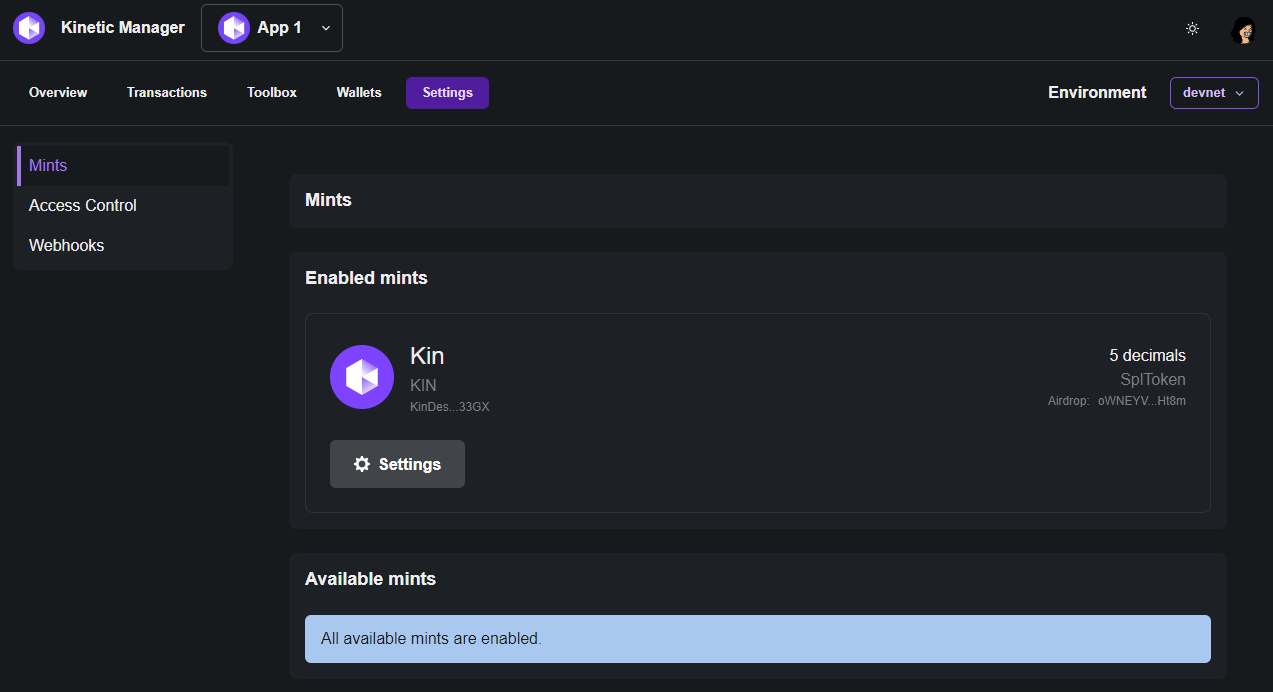
Task: Click the airdrop wallet address oWNEYV...Ht8m
Action: [x=1140, y=400]
